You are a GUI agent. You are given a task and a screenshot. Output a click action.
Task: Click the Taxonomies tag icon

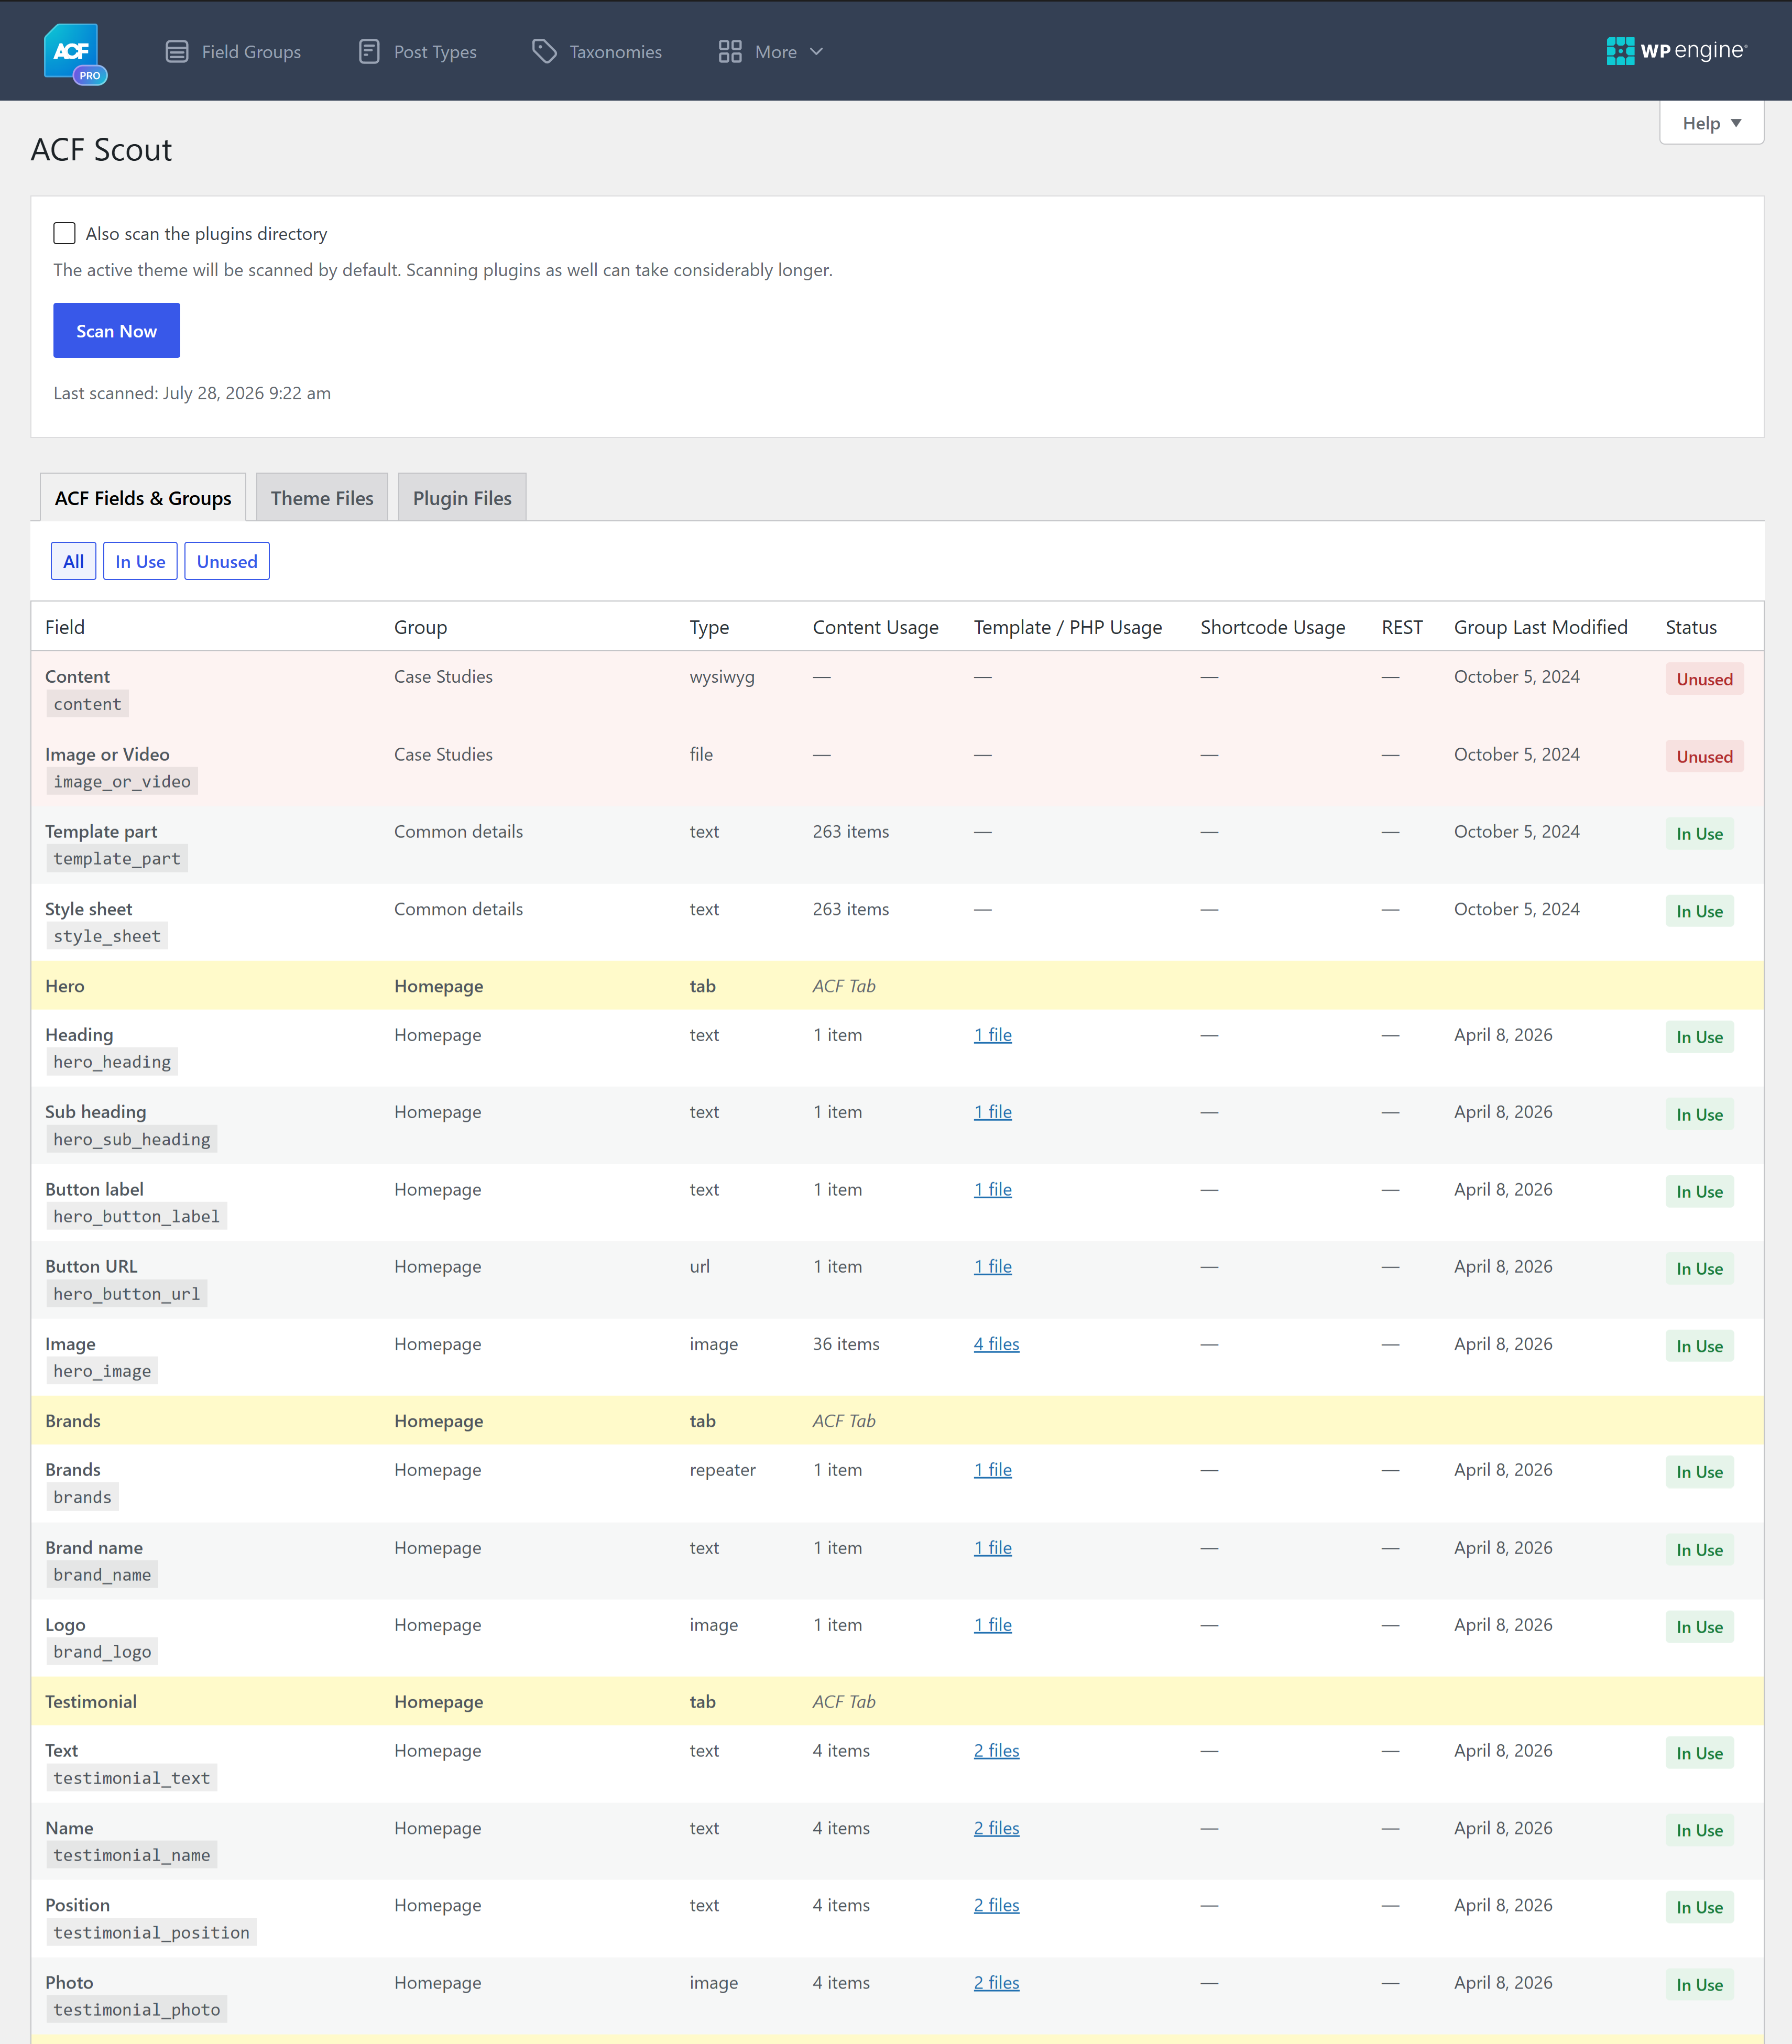click(544, 52)
